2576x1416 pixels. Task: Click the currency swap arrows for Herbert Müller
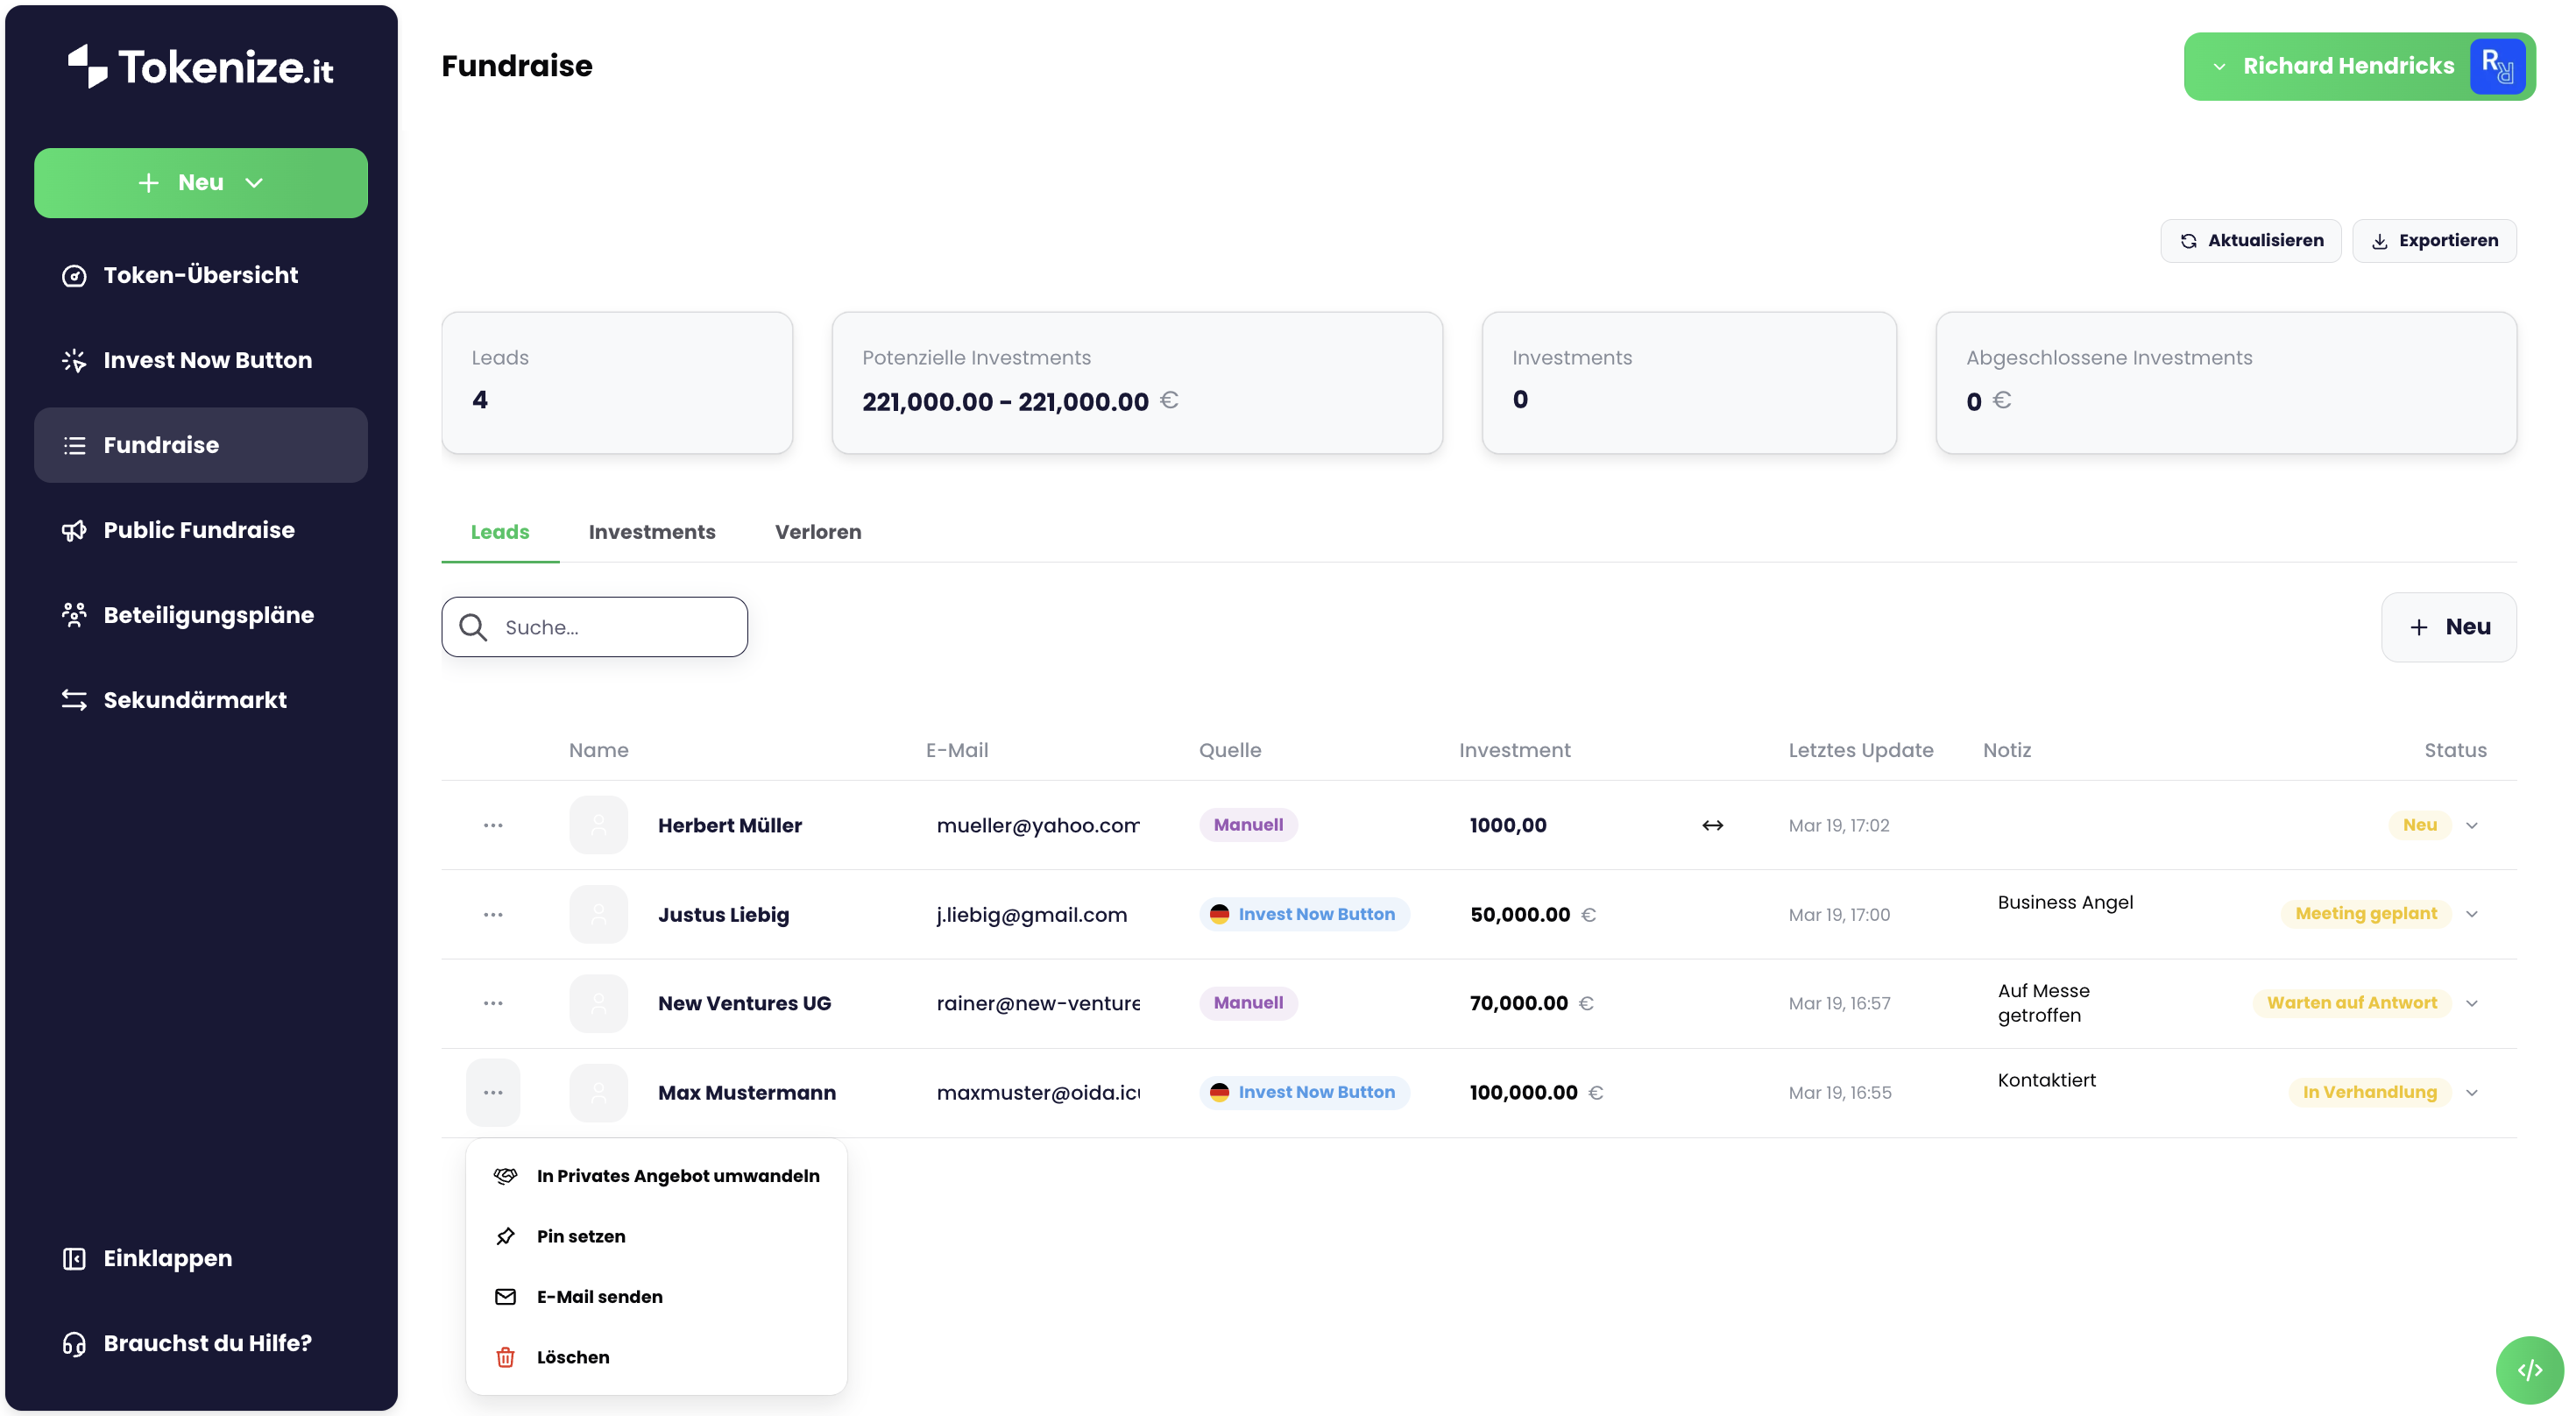coord(1712,825)
